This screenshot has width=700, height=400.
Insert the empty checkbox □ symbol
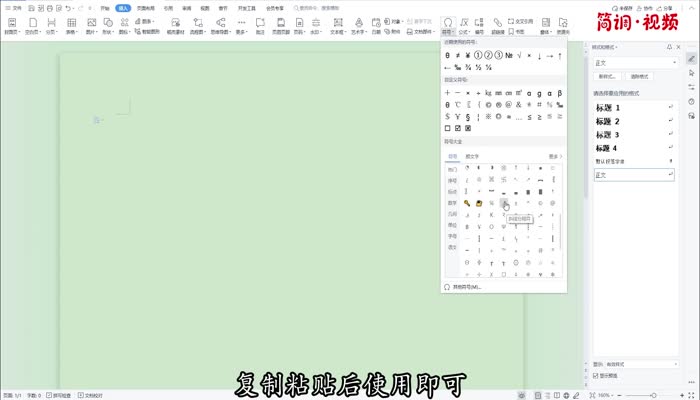pyautogui.click(x=447, y=129)
